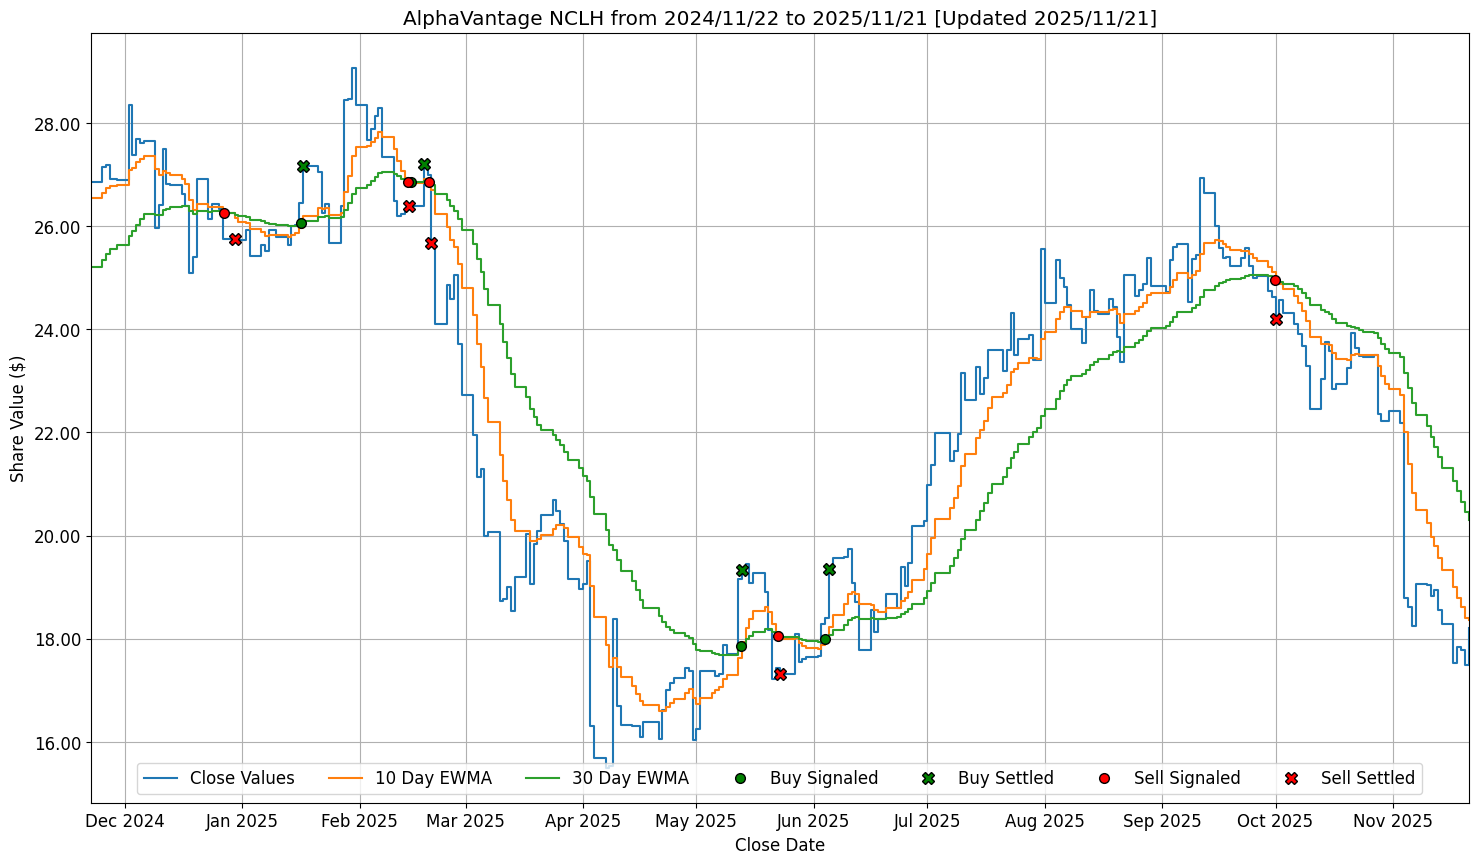Select the October 2025 Sell Signaled marker

tap(1275, 280)
